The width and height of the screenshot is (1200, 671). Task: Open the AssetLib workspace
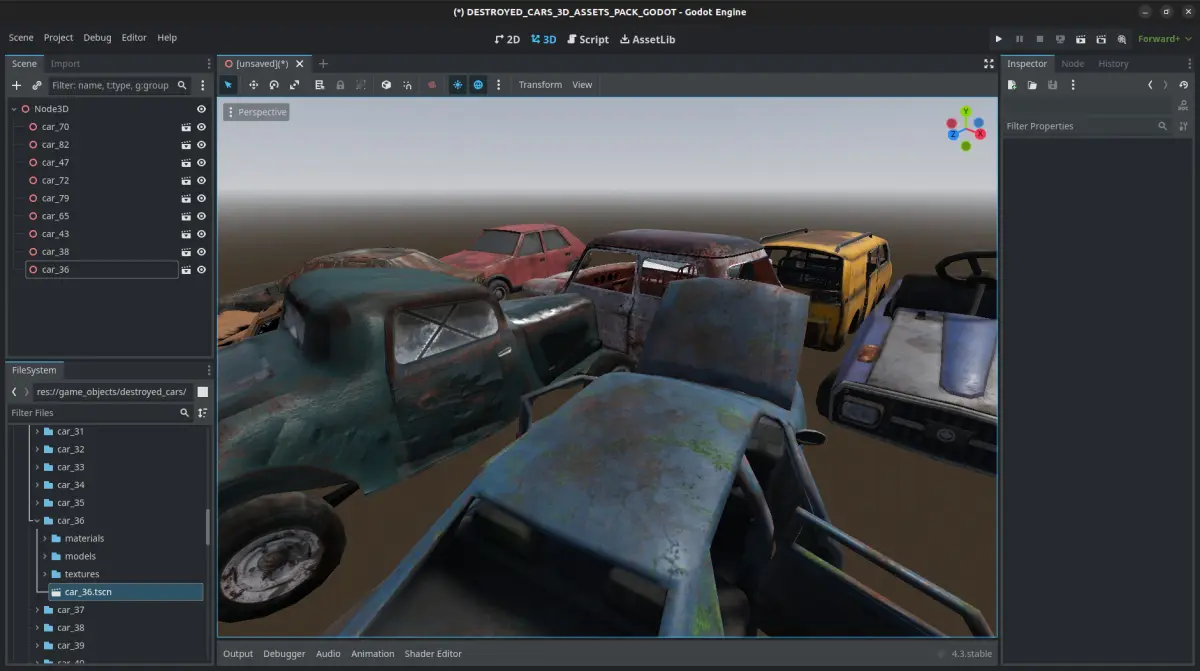click(648, 39)
